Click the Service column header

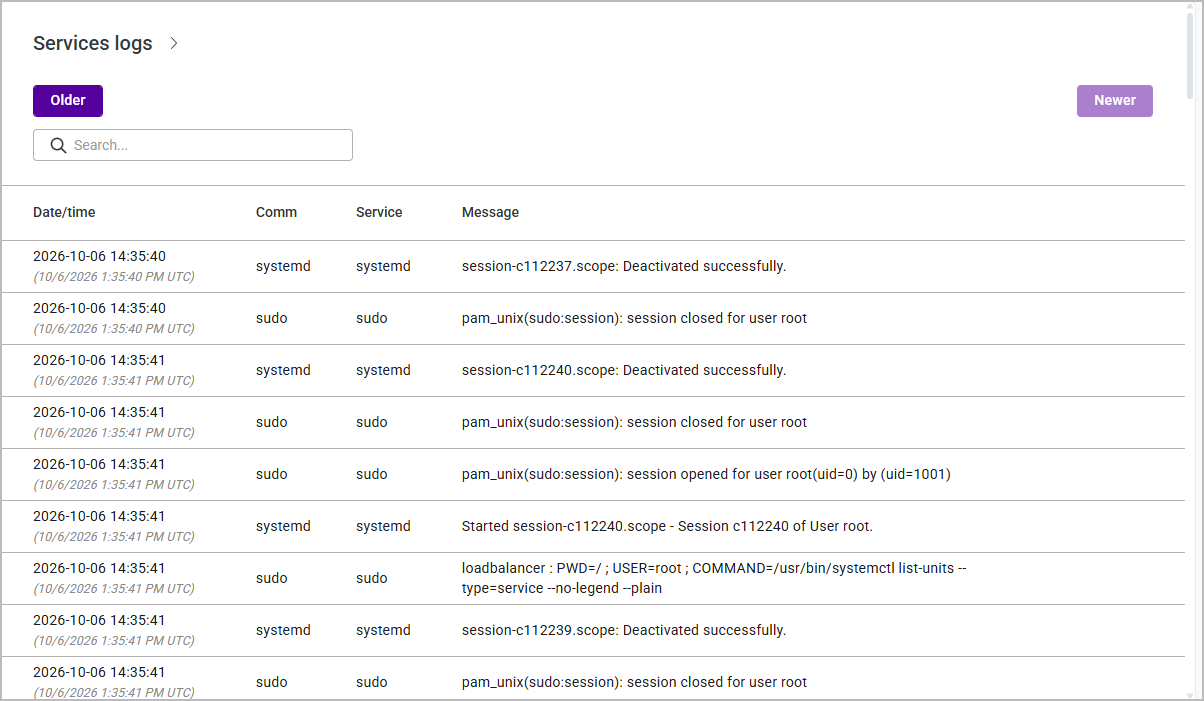coord(379,212)
